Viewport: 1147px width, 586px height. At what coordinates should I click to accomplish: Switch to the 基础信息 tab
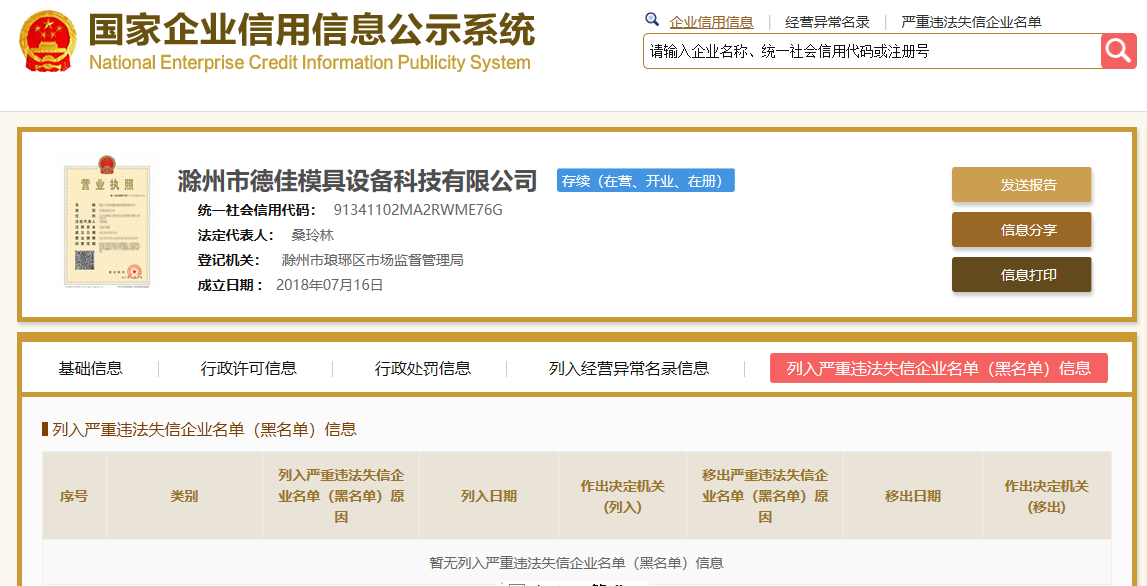[91, 368]
